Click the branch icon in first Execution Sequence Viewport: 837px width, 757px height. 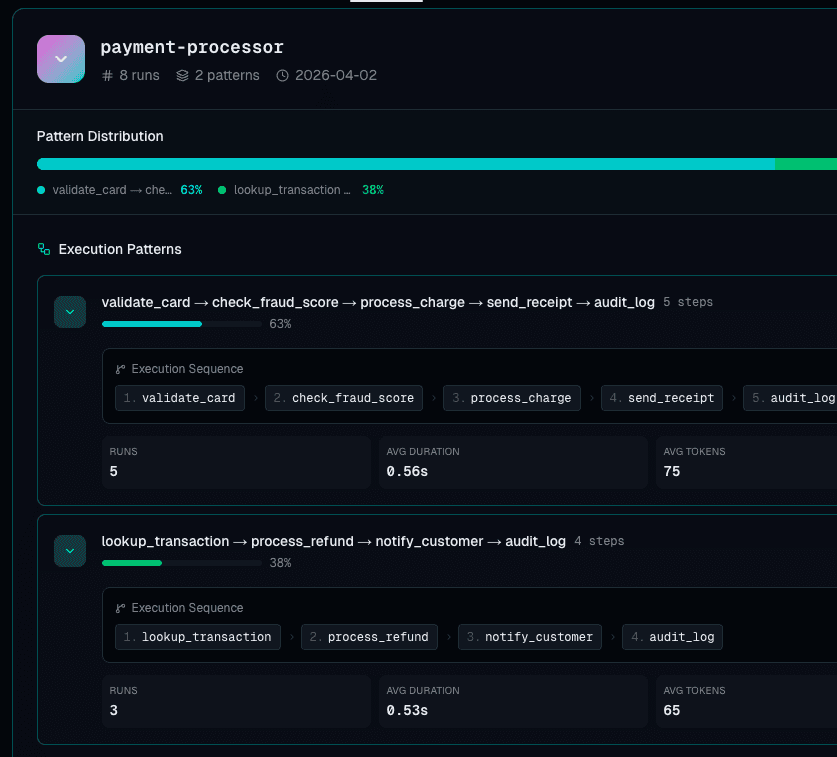(121, 369)
